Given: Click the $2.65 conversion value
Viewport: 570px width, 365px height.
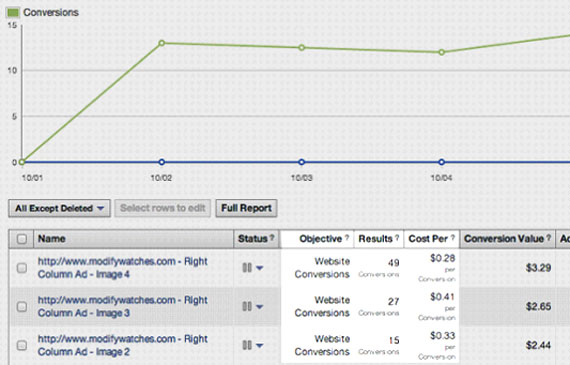Looking at the screenshot, I should pyautogui.click(x=538, y=307).
